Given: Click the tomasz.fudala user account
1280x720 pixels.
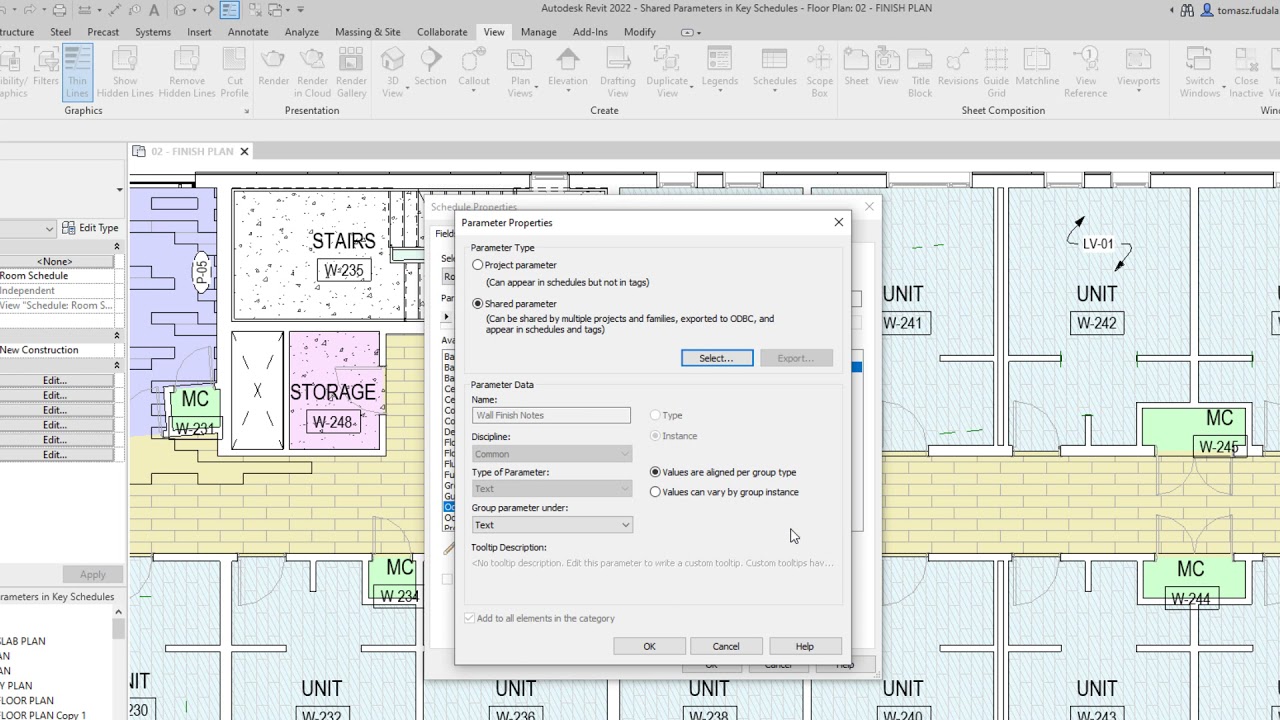Looking at the screenshot, I should (1240, 10).
